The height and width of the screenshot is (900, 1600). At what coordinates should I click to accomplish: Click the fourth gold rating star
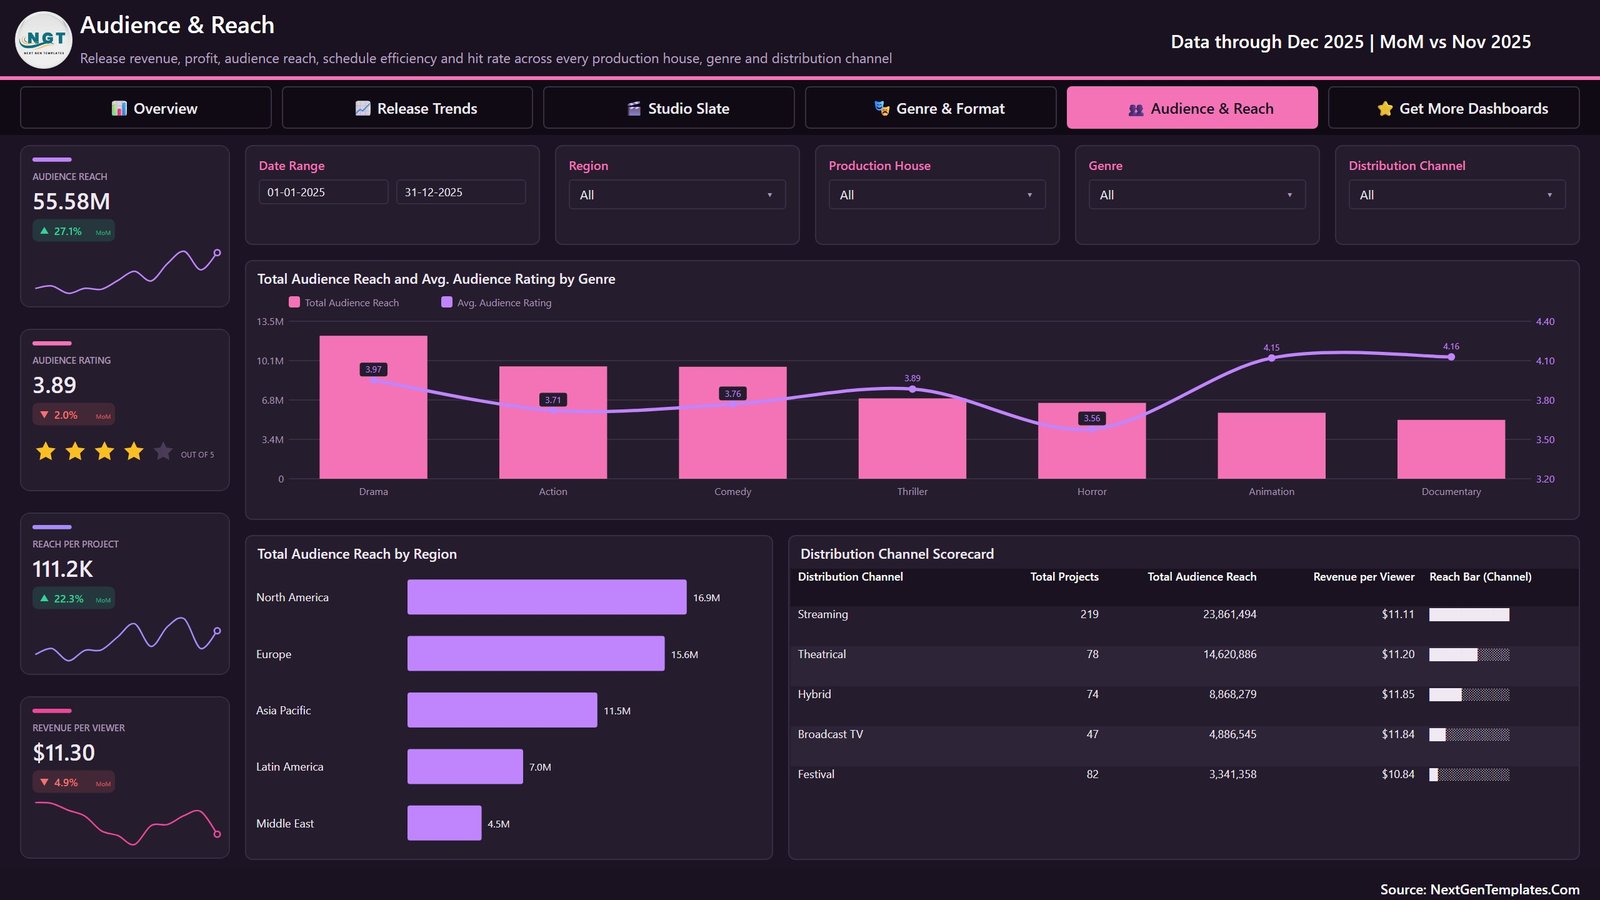(x=134, y=451)
